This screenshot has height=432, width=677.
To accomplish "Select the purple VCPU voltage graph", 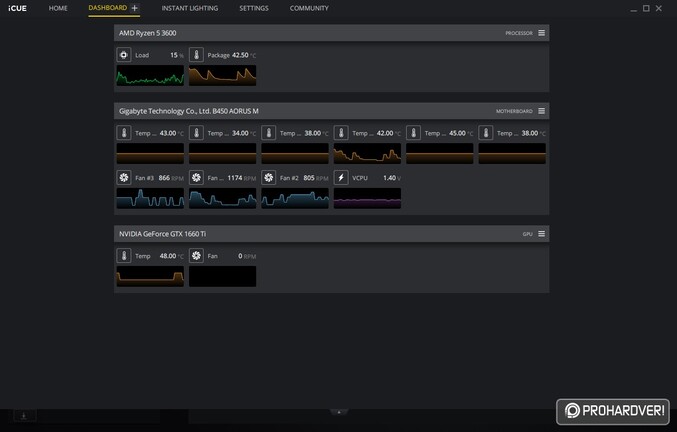I will tap(367, 198).
